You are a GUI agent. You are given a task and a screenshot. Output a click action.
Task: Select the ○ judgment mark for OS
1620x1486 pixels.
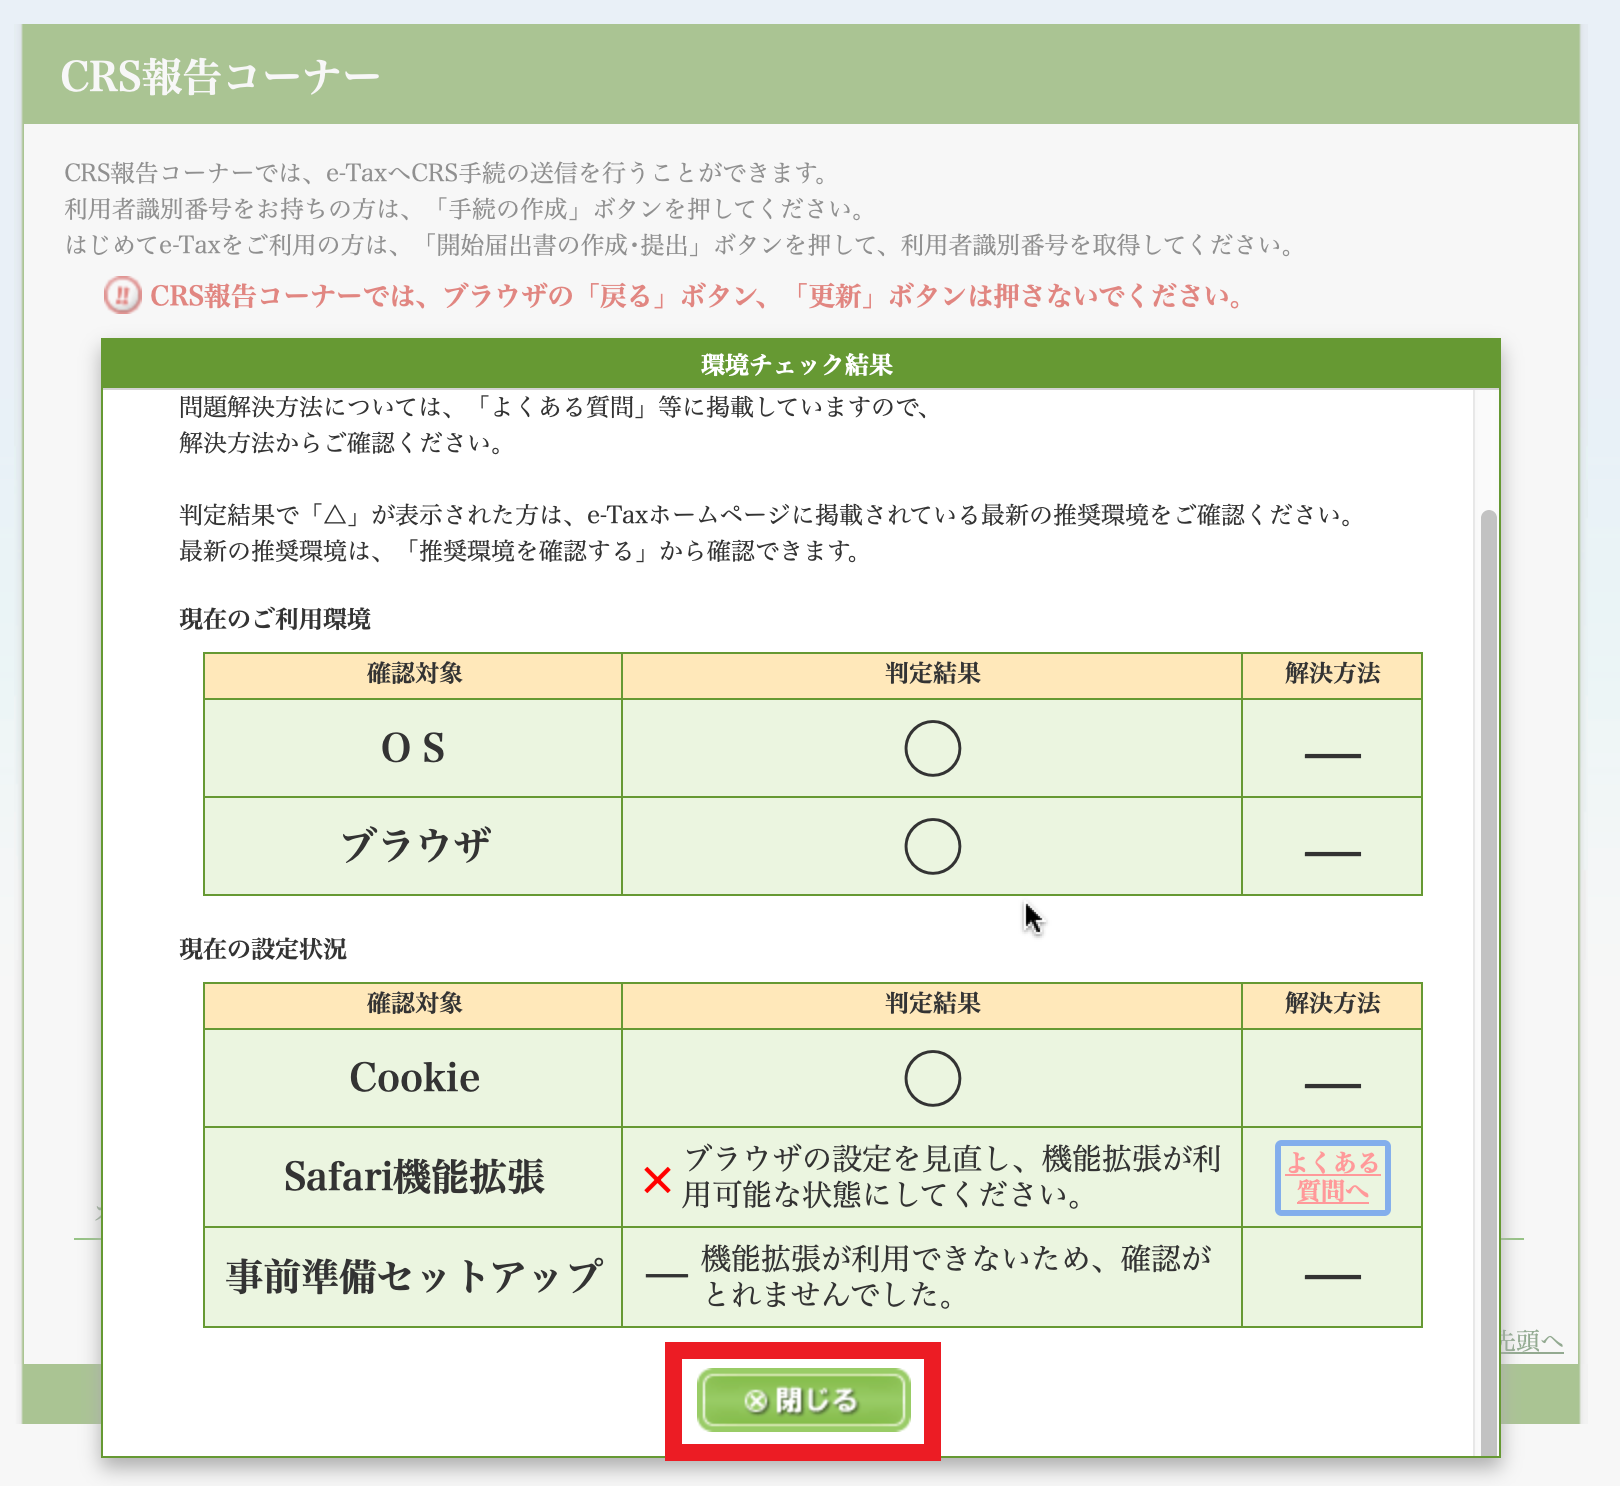click(x=932, y=748)
